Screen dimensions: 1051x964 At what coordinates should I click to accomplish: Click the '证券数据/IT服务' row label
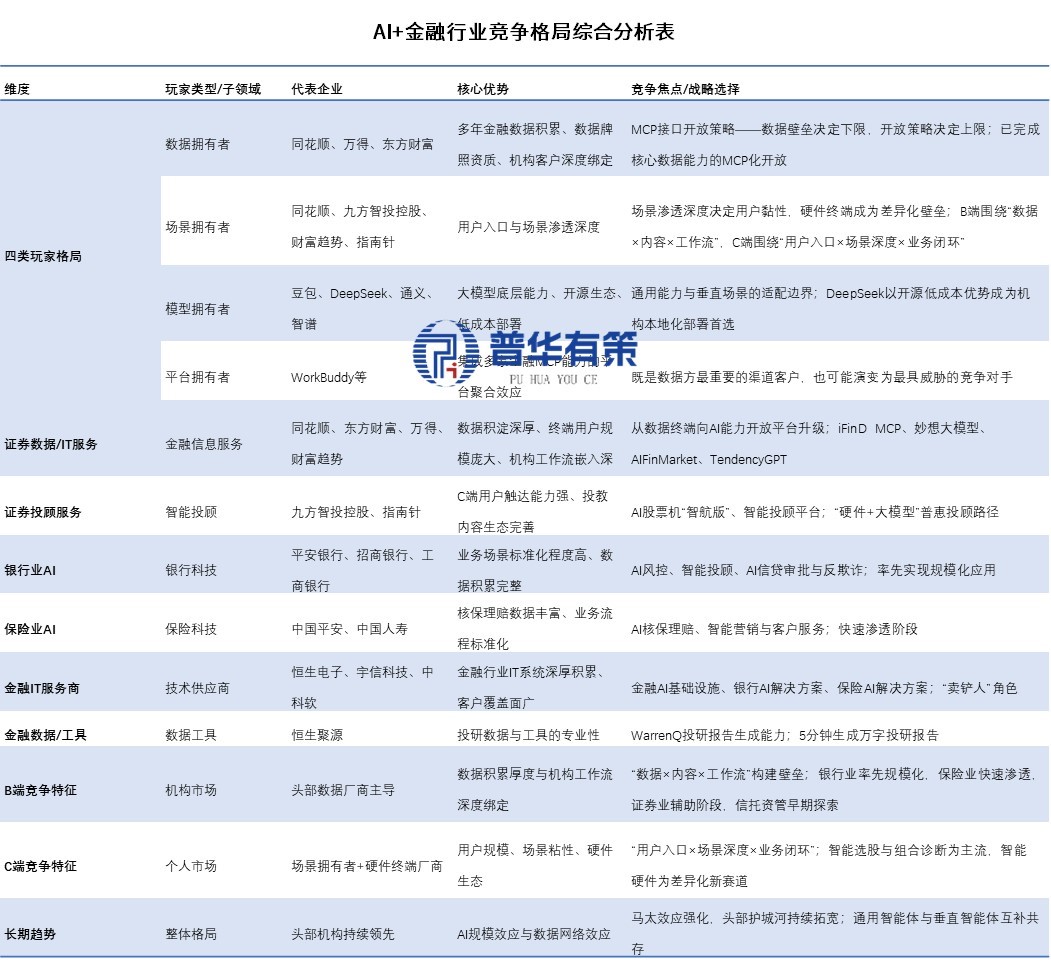(51, 444)
